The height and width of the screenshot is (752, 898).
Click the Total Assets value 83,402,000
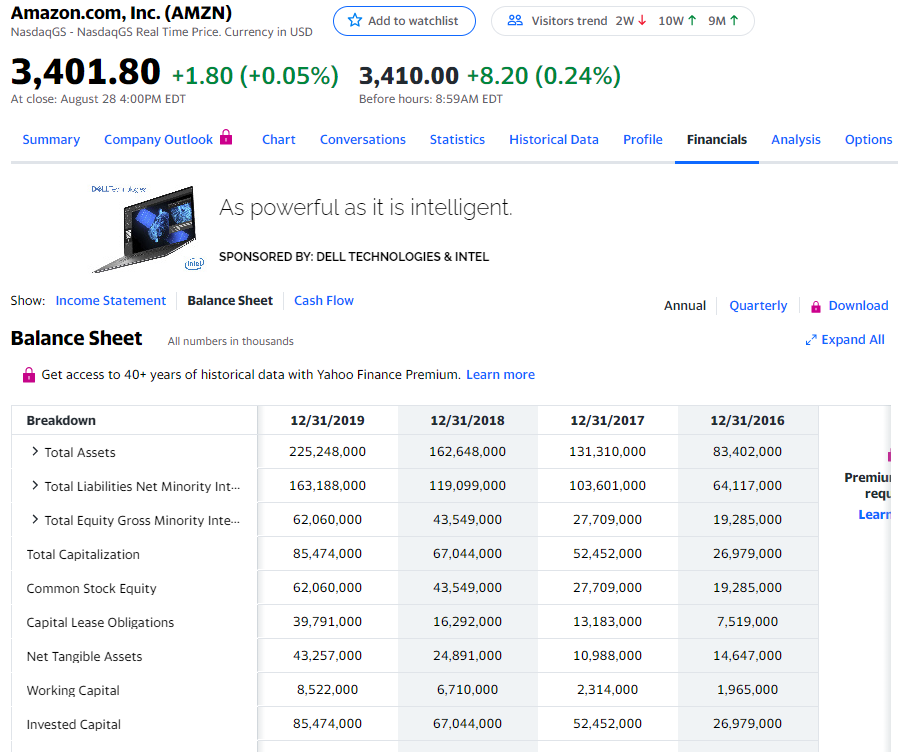747,451
